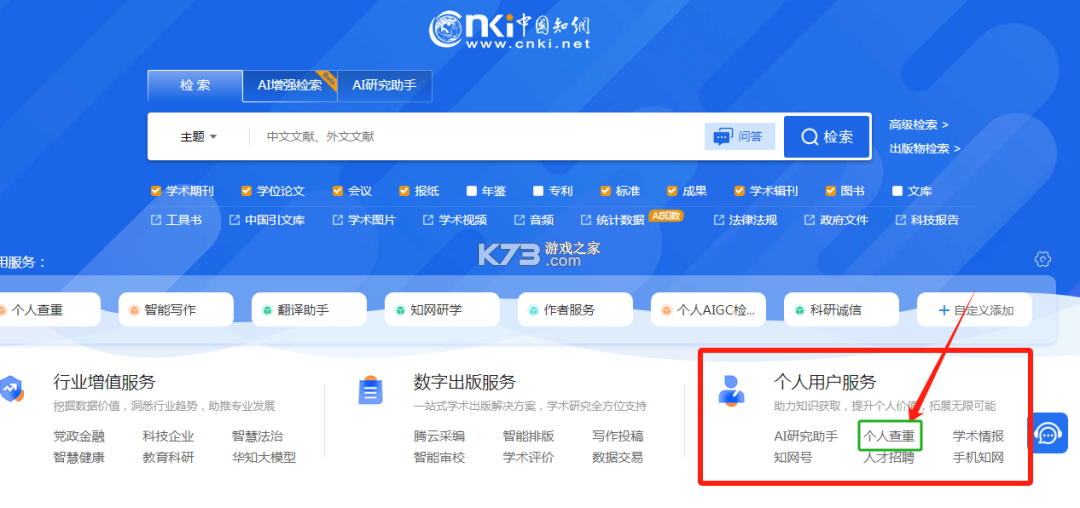Click the 自定义添加 button

pos(975,310)
